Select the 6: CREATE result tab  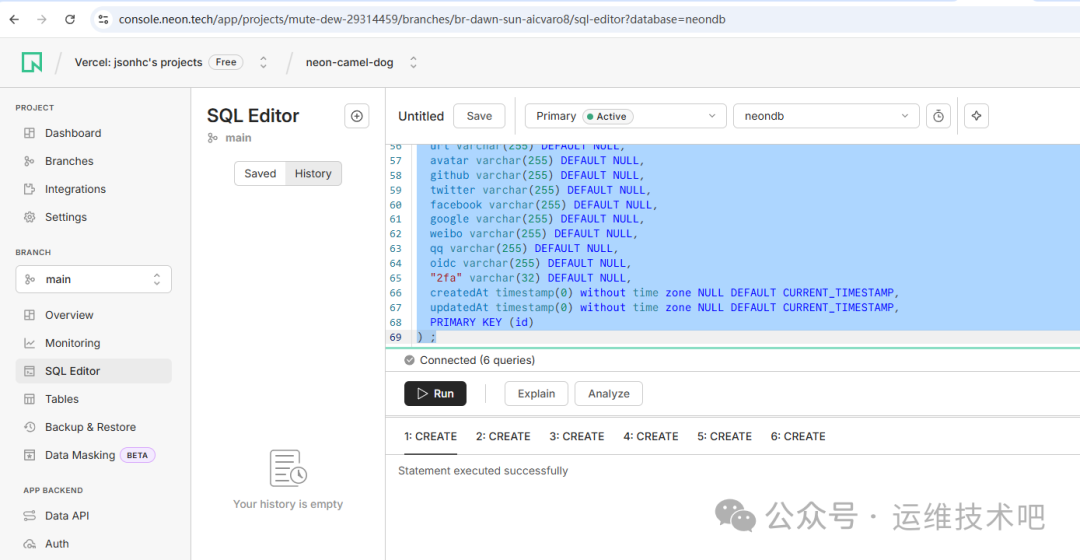(x=797, y=436)
